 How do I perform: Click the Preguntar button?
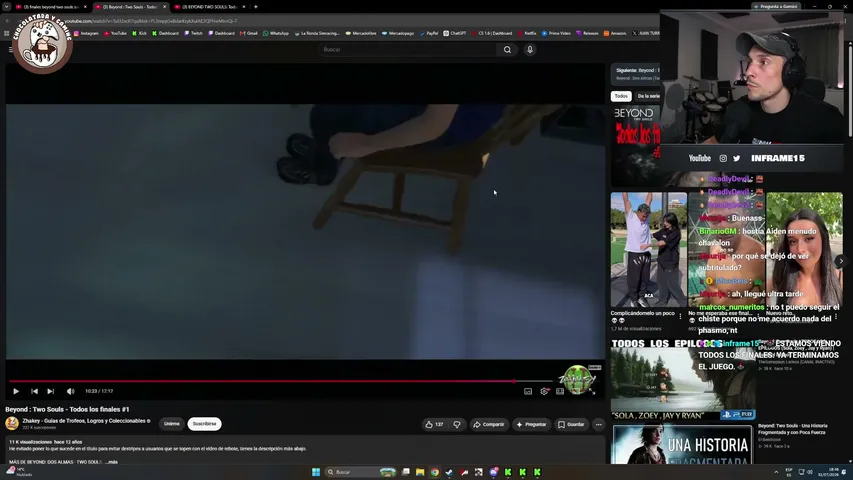point(531,424)
